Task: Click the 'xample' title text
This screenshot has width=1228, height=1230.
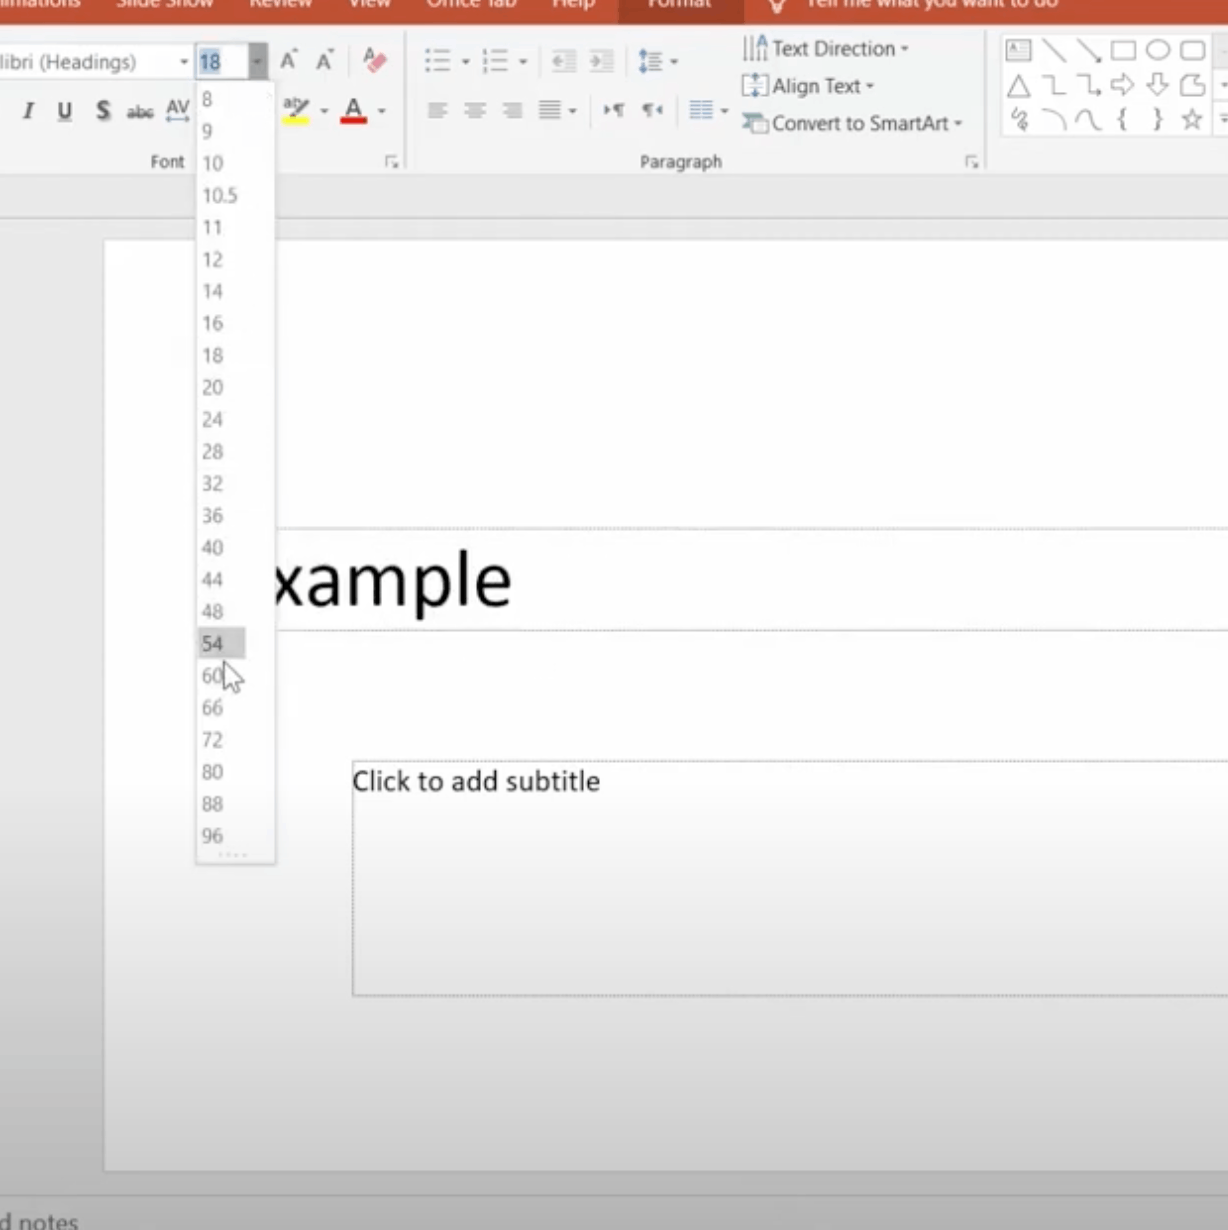Action: [x=393, y=580]
